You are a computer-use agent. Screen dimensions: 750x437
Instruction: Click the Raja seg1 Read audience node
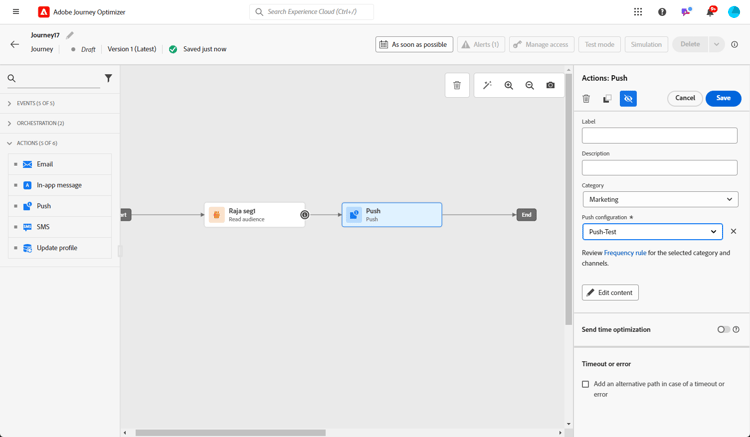pos(254,215)
